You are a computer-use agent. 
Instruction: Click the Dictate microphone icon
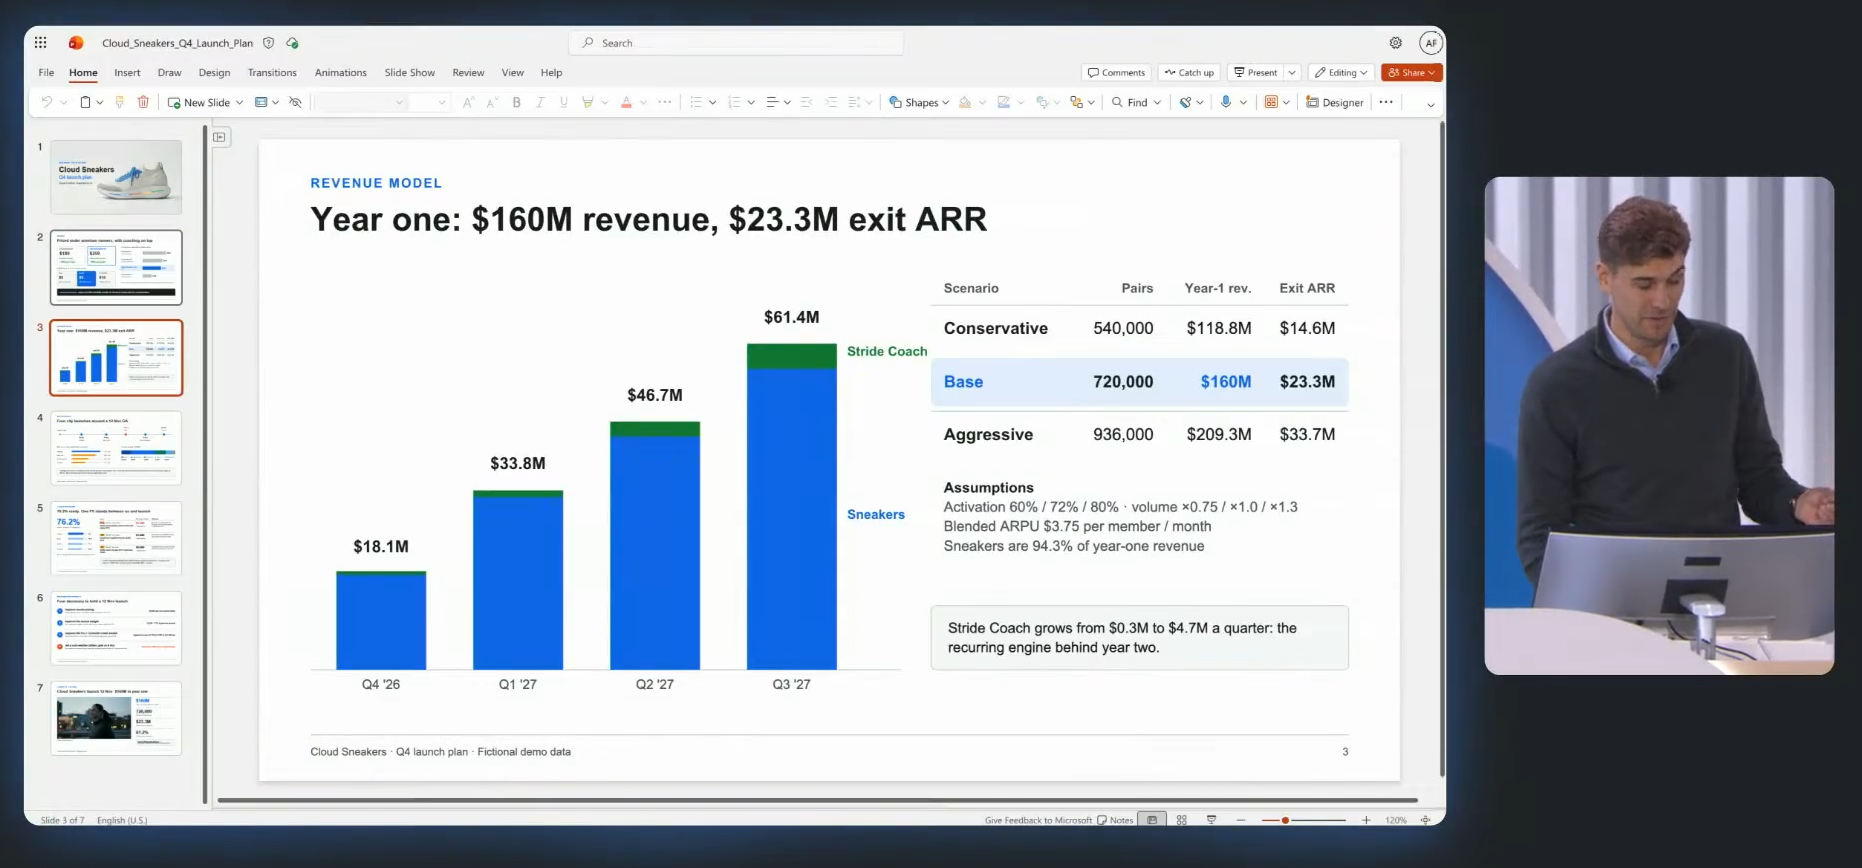pos(1226,102)
